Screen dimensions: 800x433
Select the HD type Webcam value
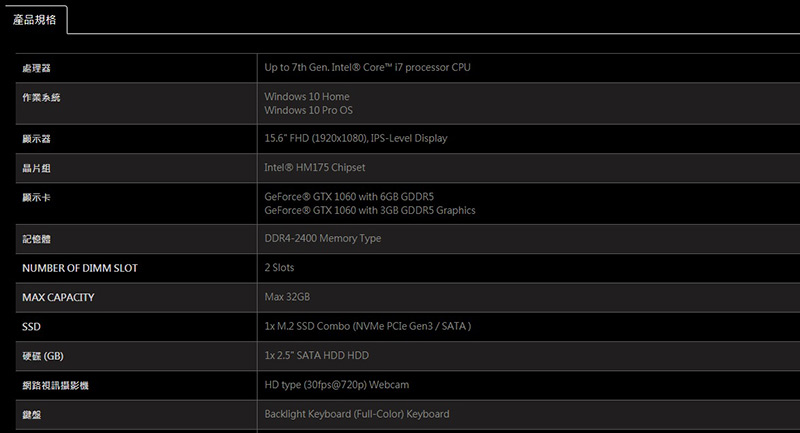pos(337,385)
